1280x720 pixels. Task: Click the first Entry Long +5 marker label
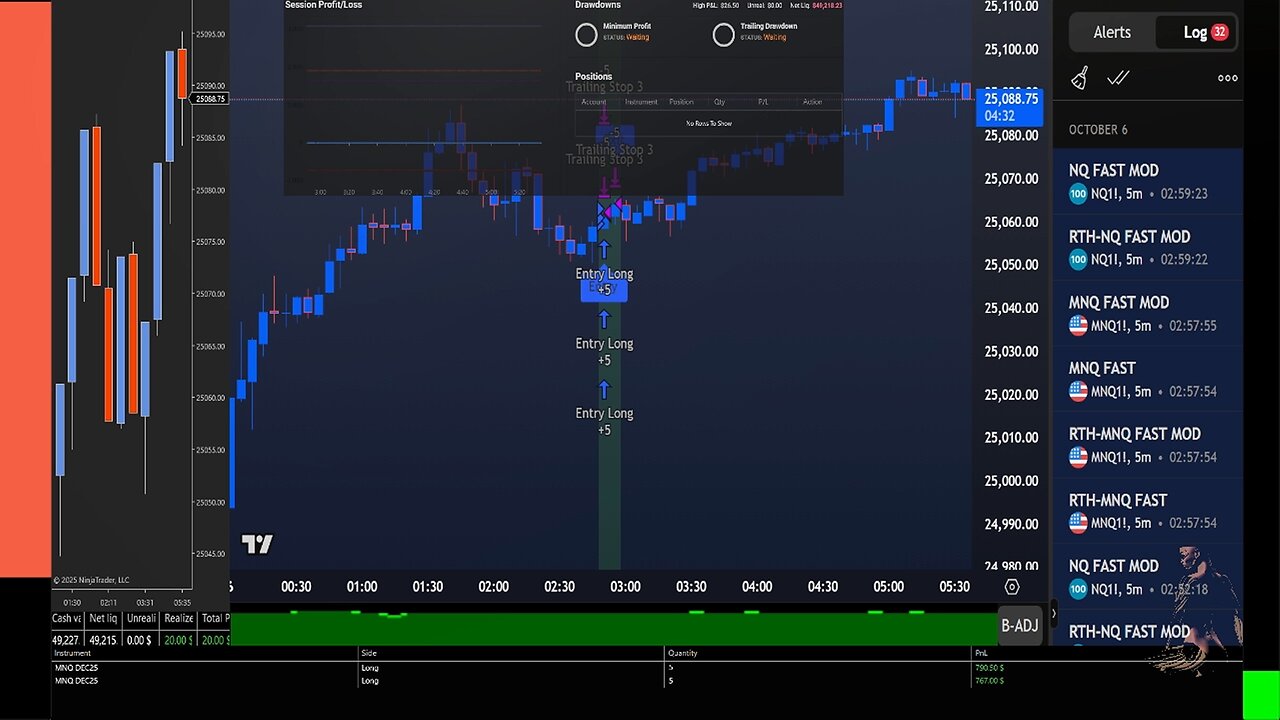(604, 281)
